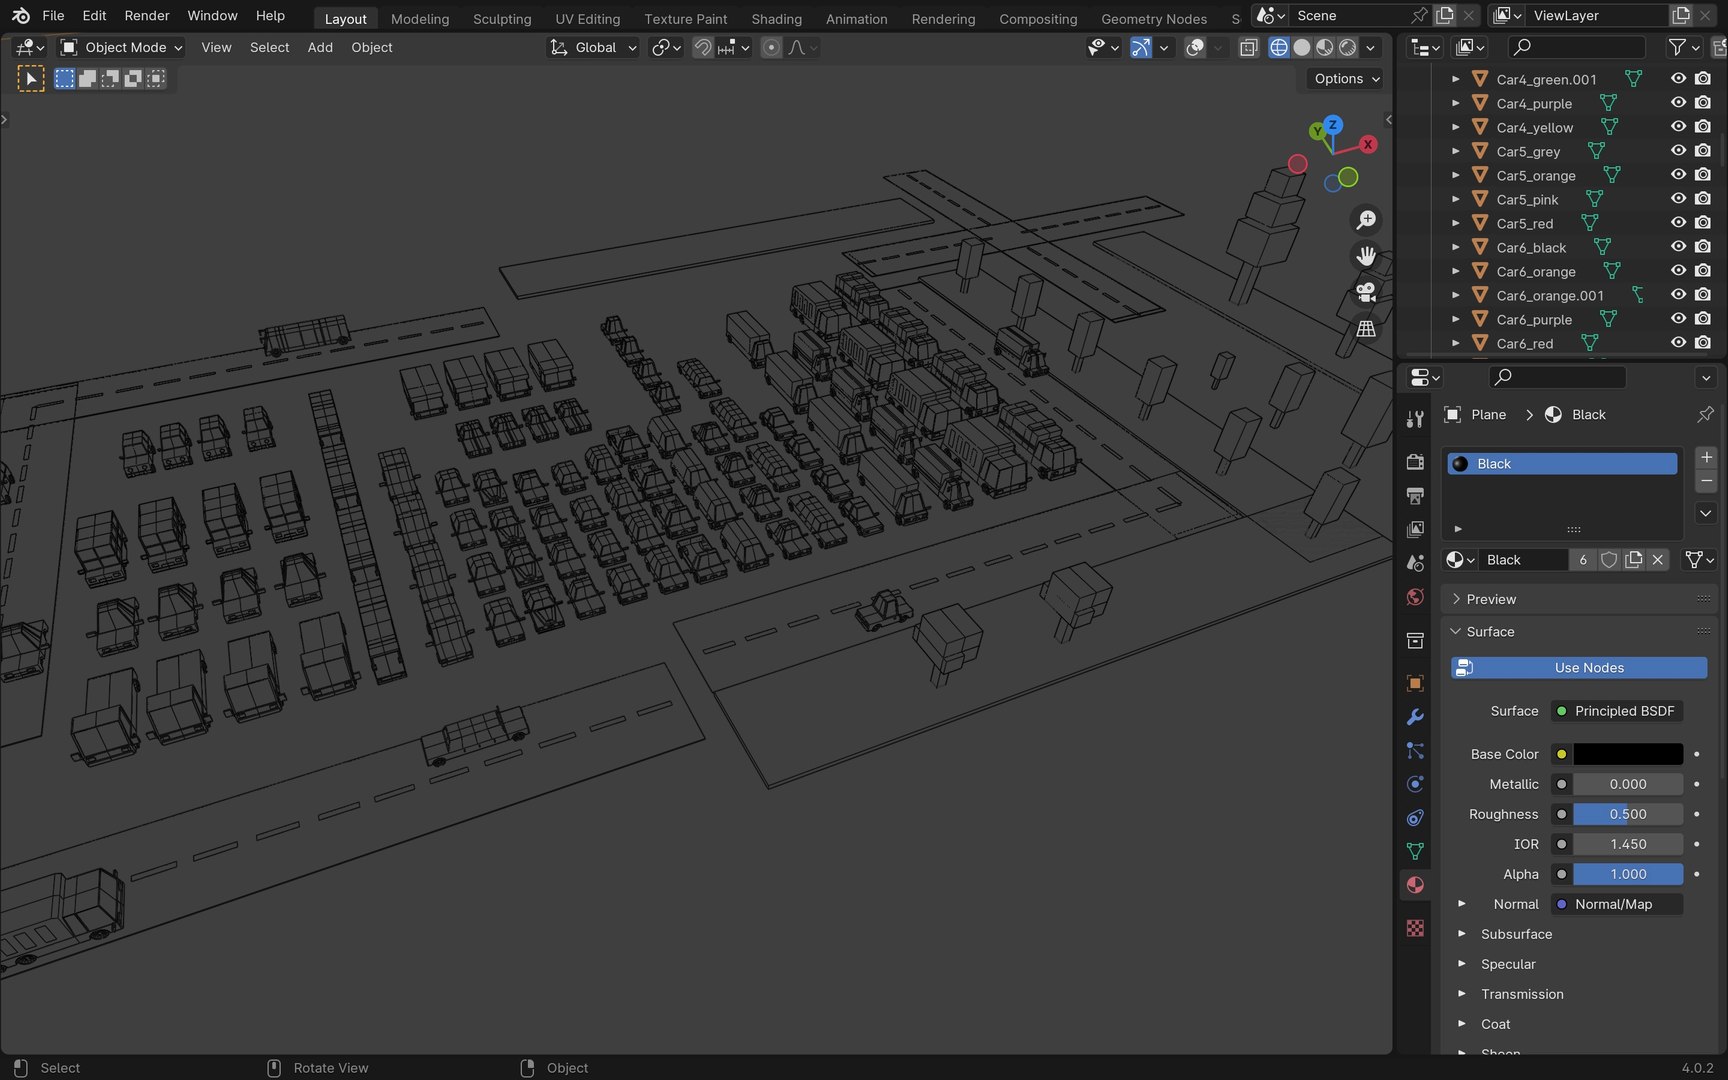Click the outliner search field
This screenshot has height=1080, width=1728.
click(x=1576, y=47)
